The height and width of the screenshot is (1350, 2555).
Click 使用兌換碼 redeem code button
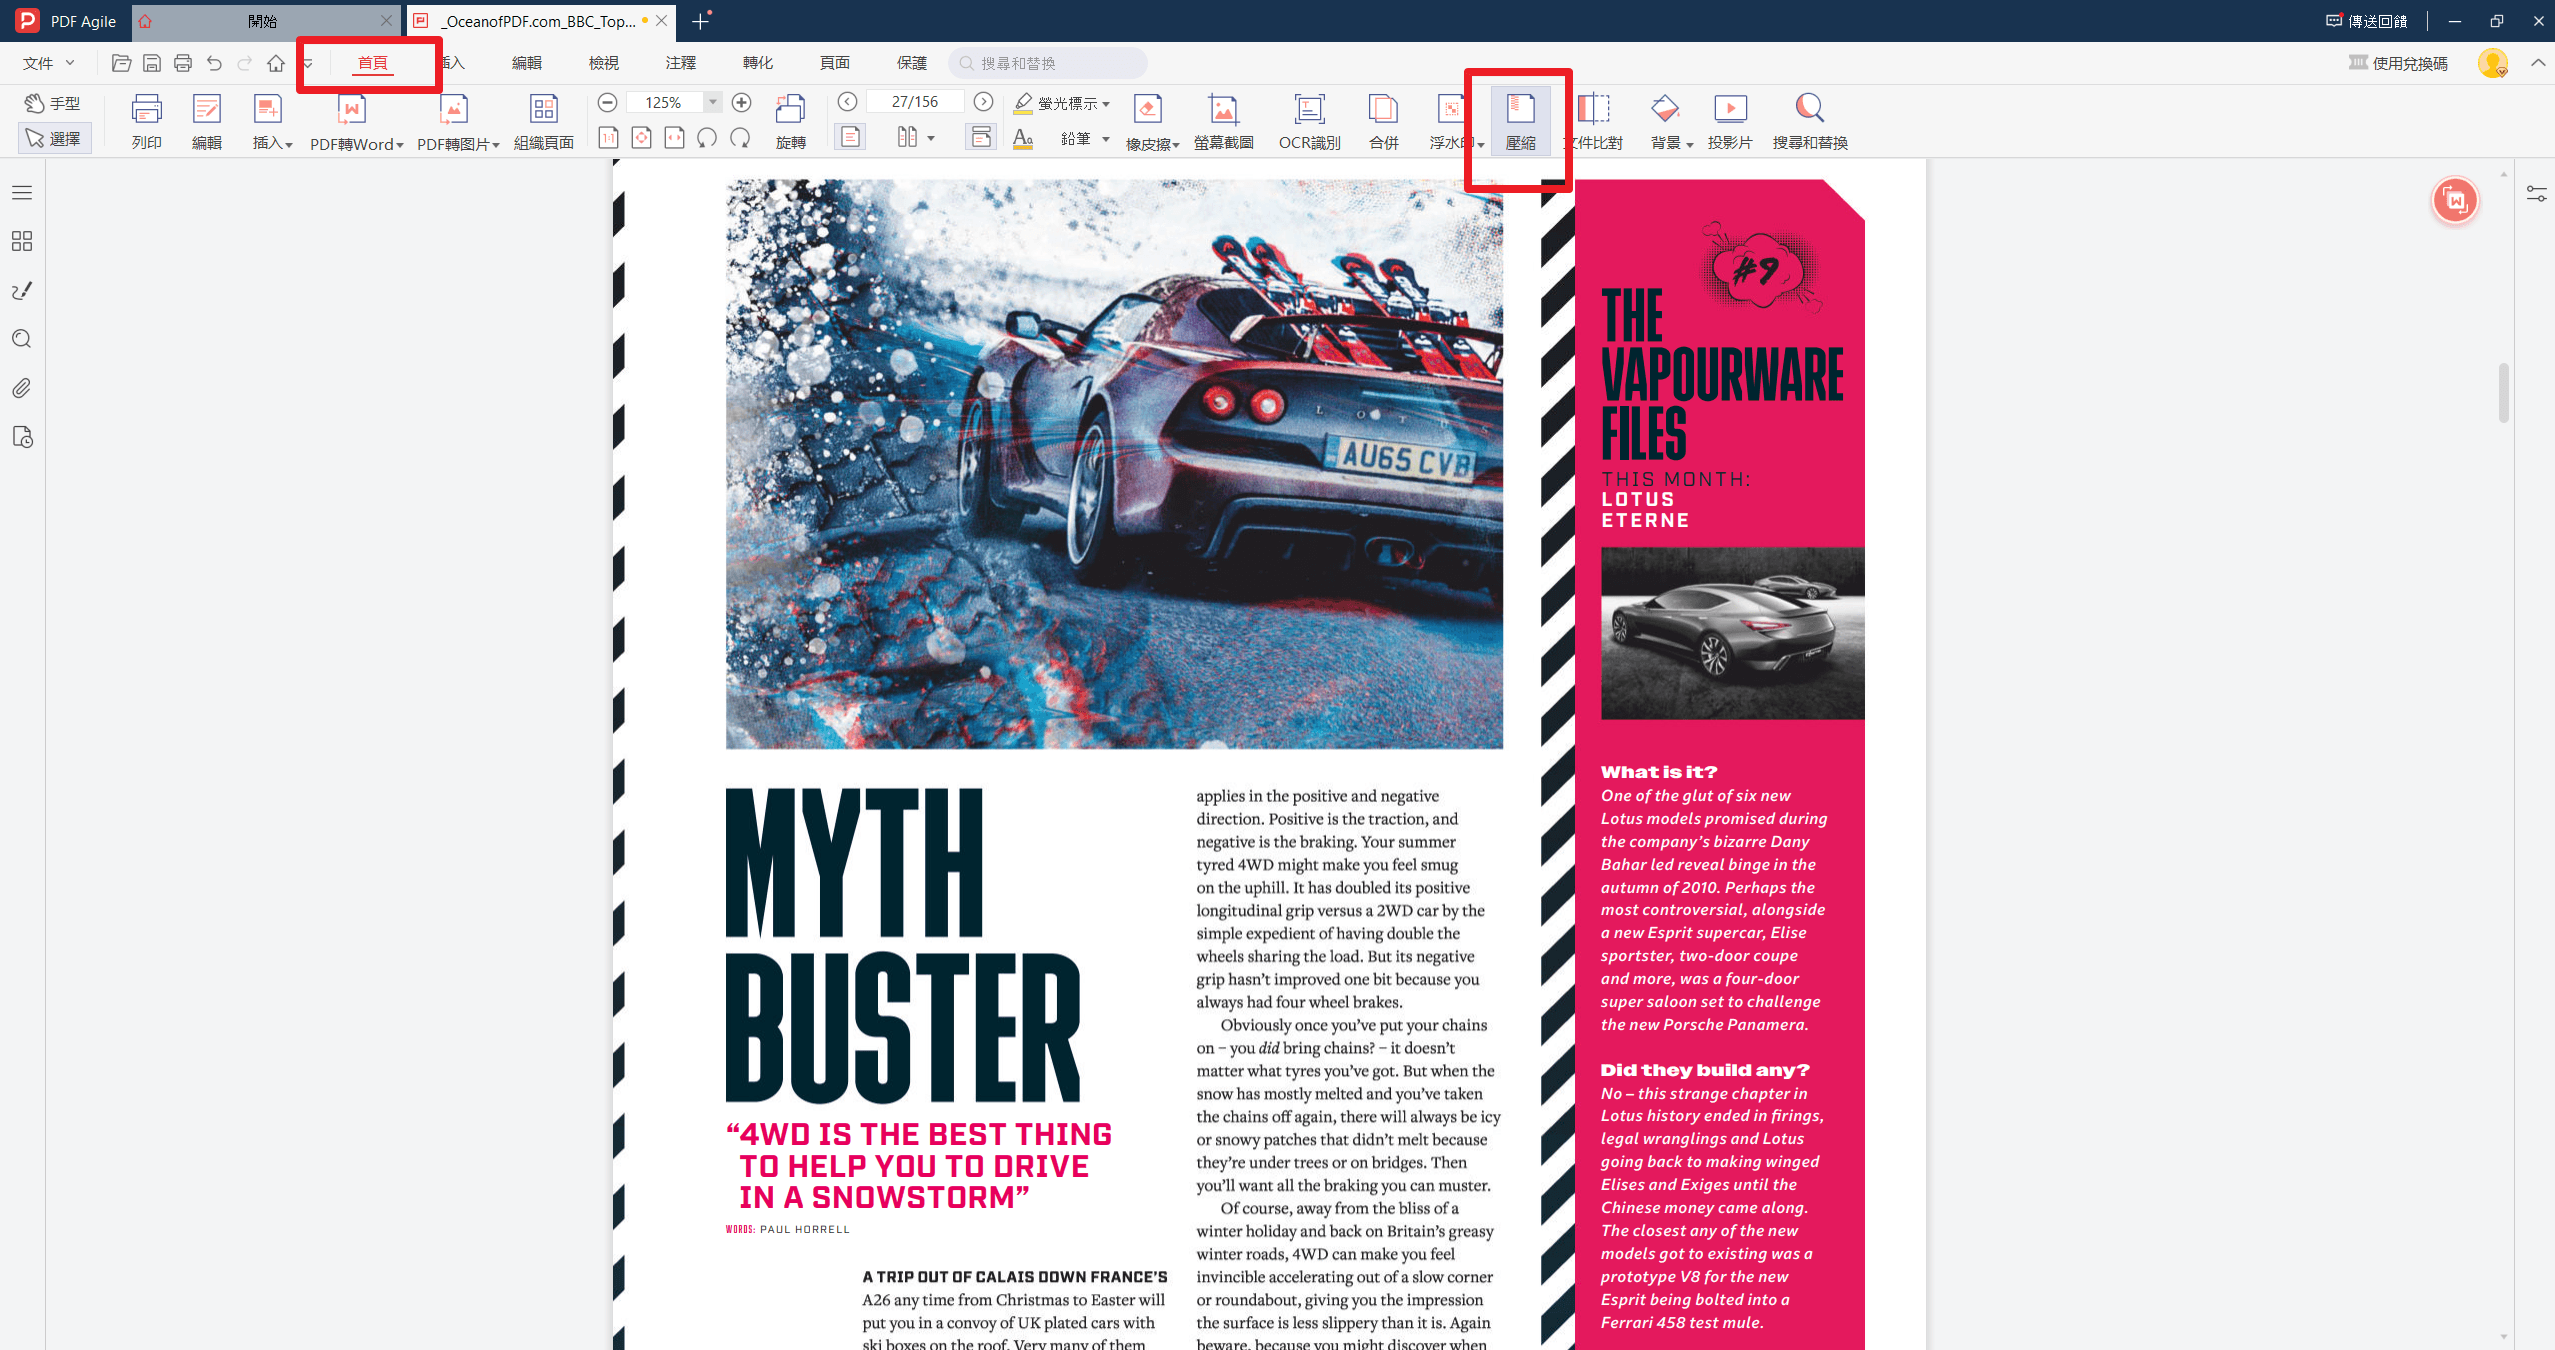pyautogui.click(x=2398, y=63)
